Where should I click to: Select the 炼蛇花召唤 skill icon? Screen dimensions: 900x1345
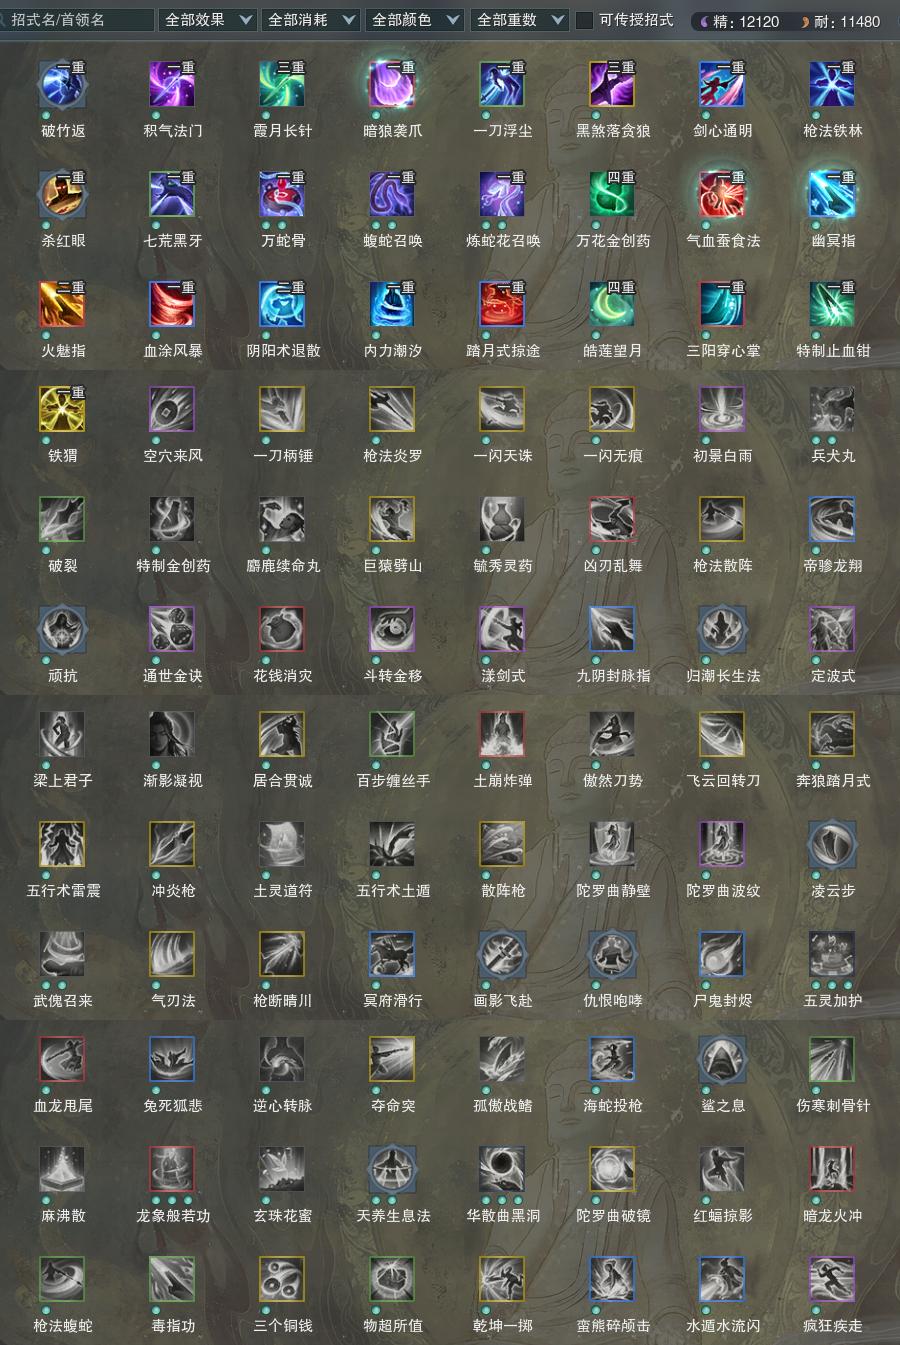tap(502, 194)
